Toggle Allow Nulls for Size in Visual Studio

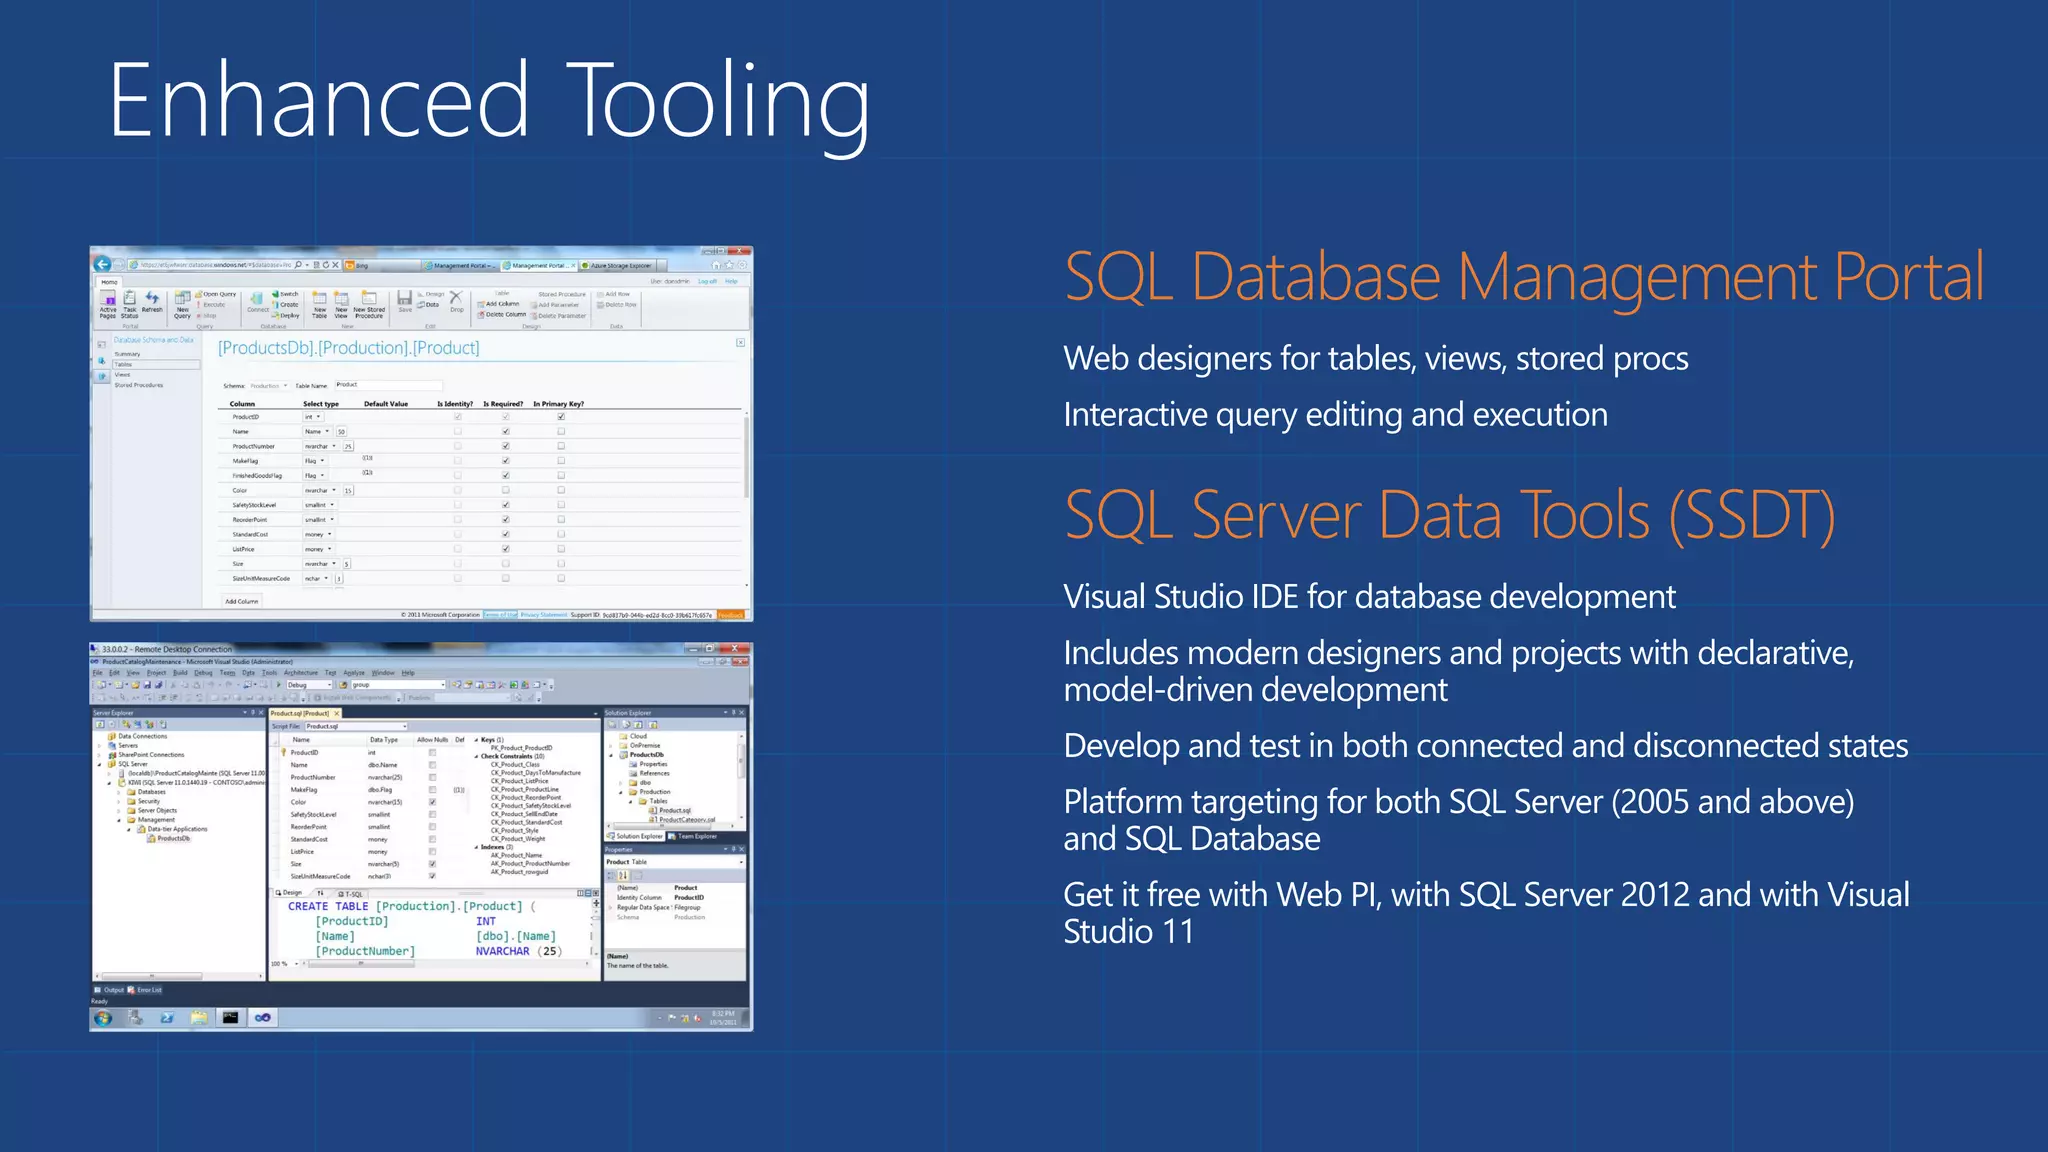click(432, 864)
